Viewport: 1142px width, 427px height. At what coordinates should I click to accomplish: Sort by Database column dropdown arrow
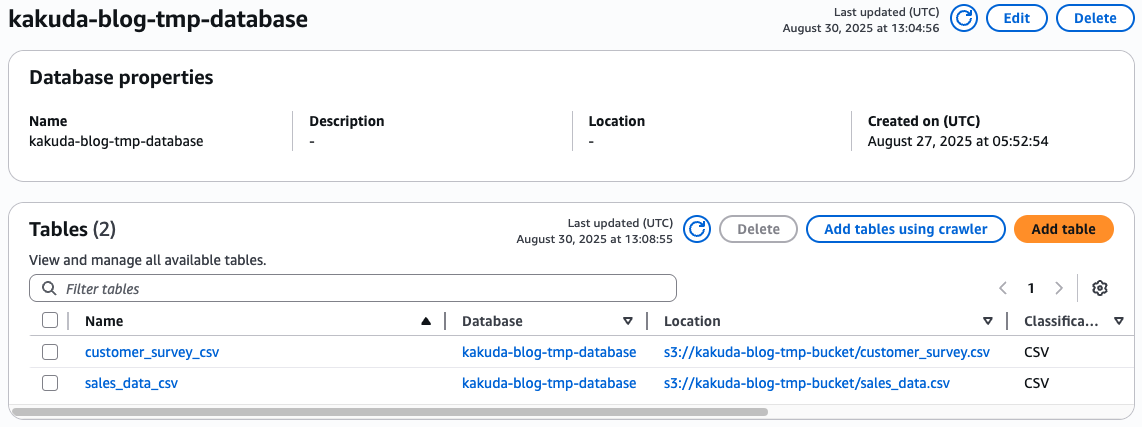[x=628, y=321]
